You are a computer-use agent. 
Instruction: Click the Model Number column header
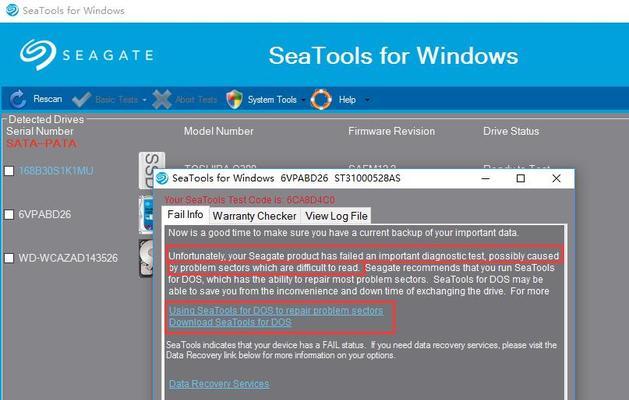point(219,131)
